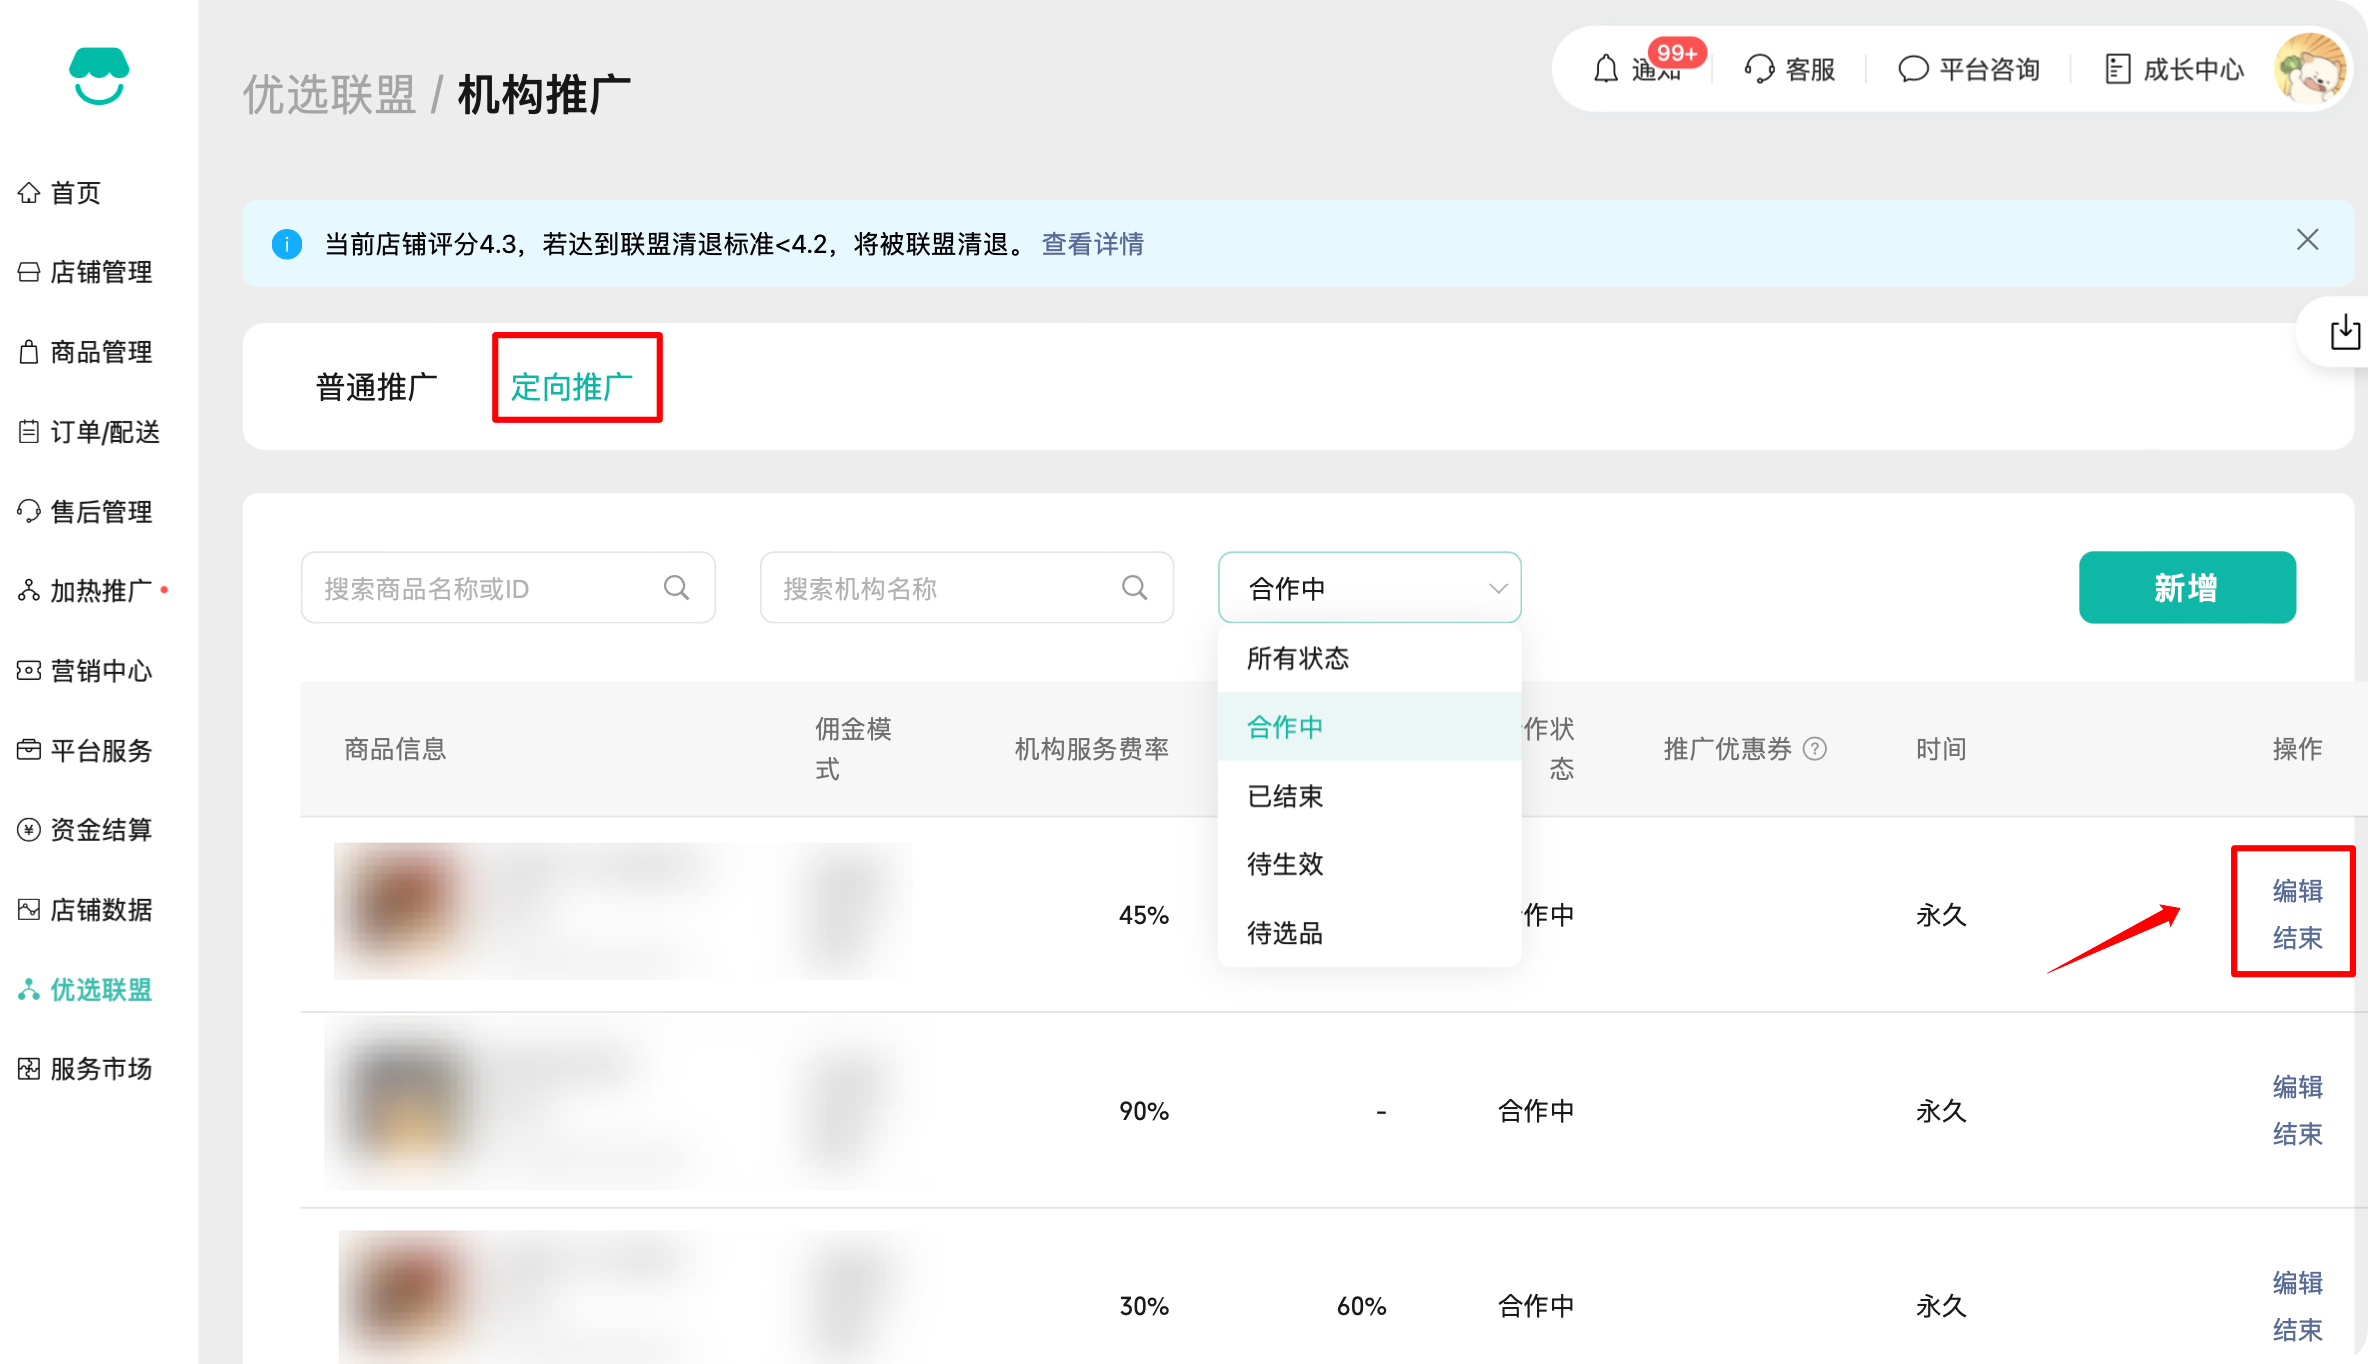Click 编辑 for the 90% service-rate row

coord(2297,1087)
